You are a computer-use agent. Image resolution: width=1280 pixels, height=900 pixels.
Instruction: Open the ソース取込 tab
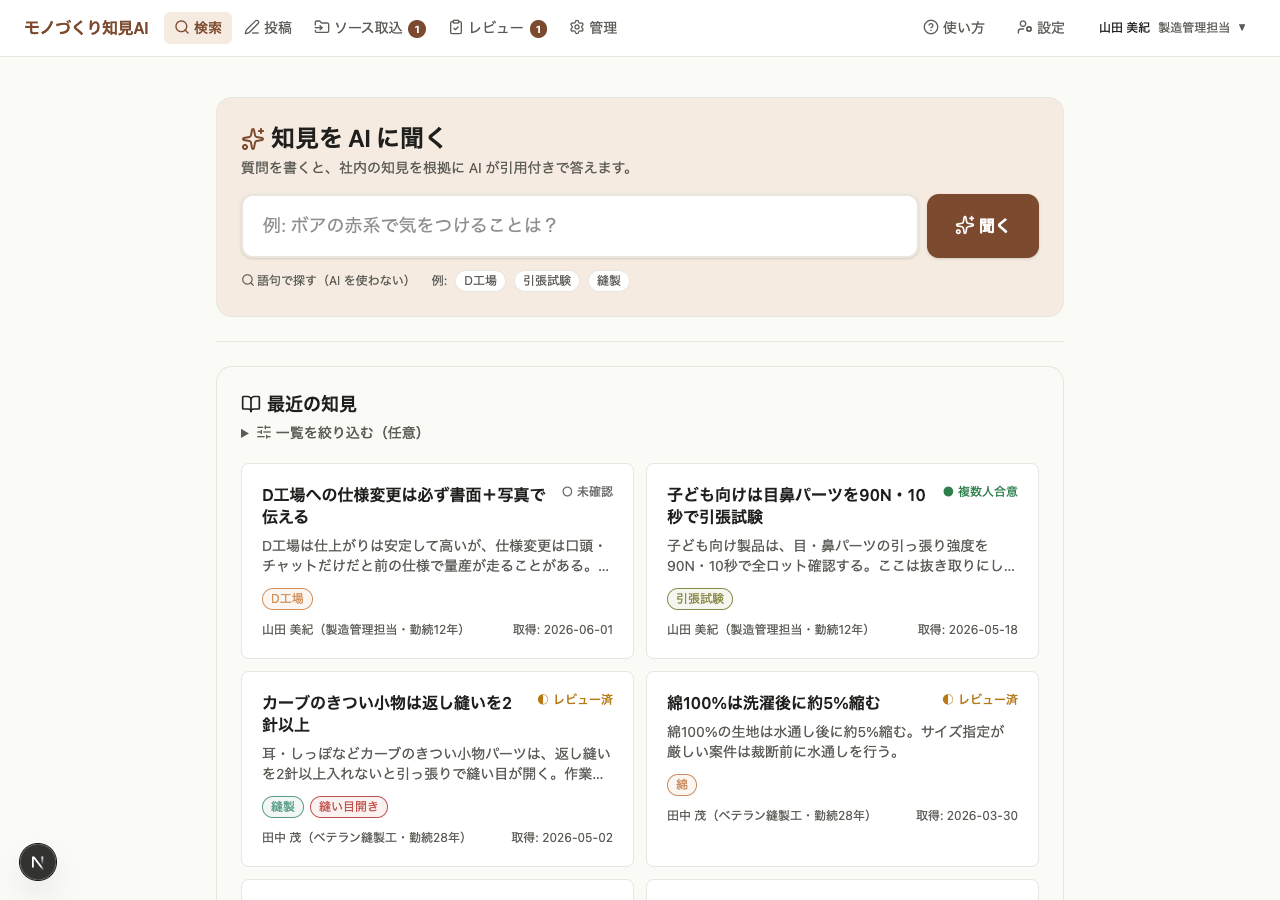pos(369,28)
